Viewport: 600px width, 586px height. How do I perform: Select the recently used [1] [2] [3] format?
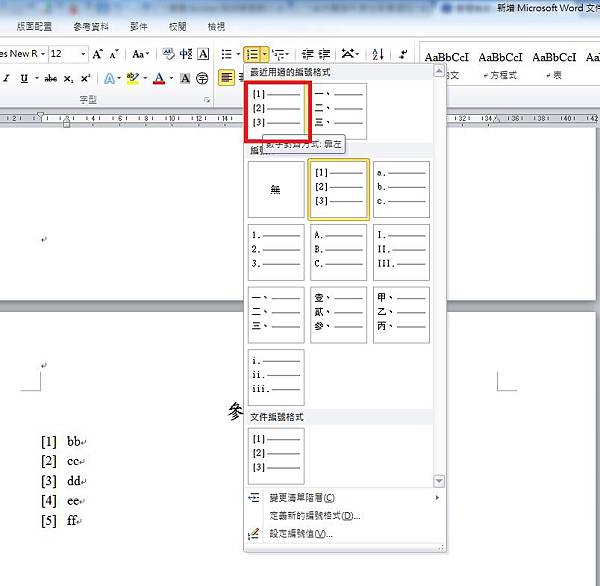pos(276,111)
